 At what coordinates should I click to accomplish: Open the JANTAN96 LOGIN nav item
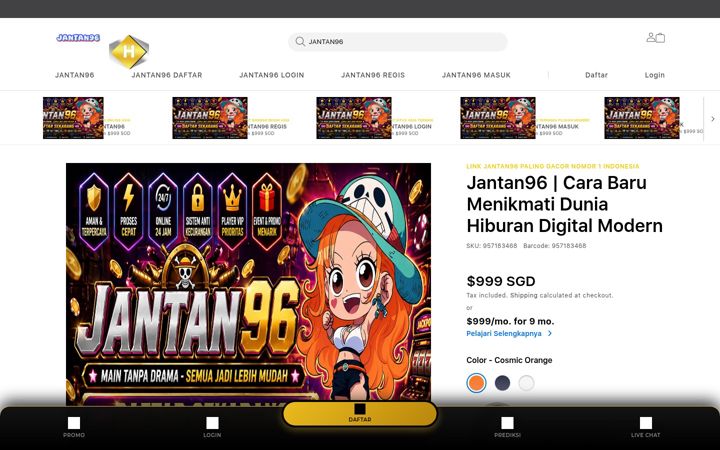pos(271,75)
